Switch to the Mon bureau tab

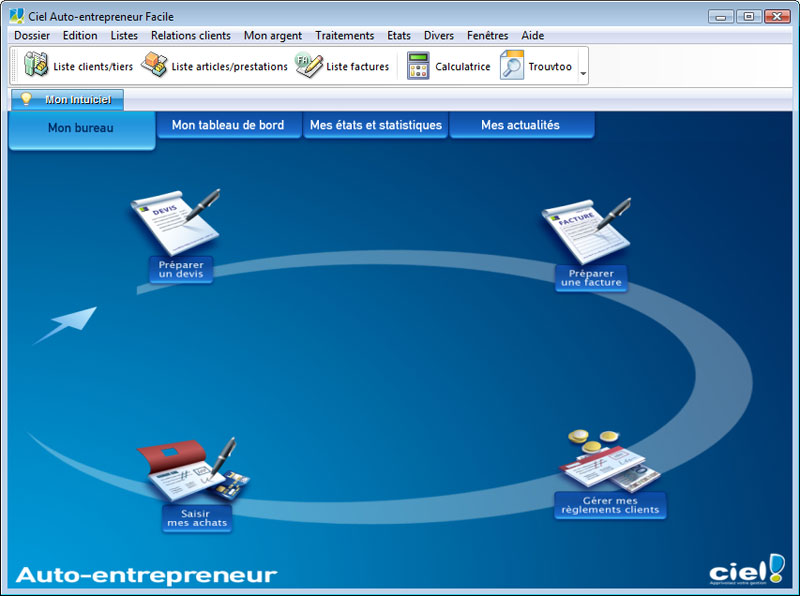tap(82, 130)
